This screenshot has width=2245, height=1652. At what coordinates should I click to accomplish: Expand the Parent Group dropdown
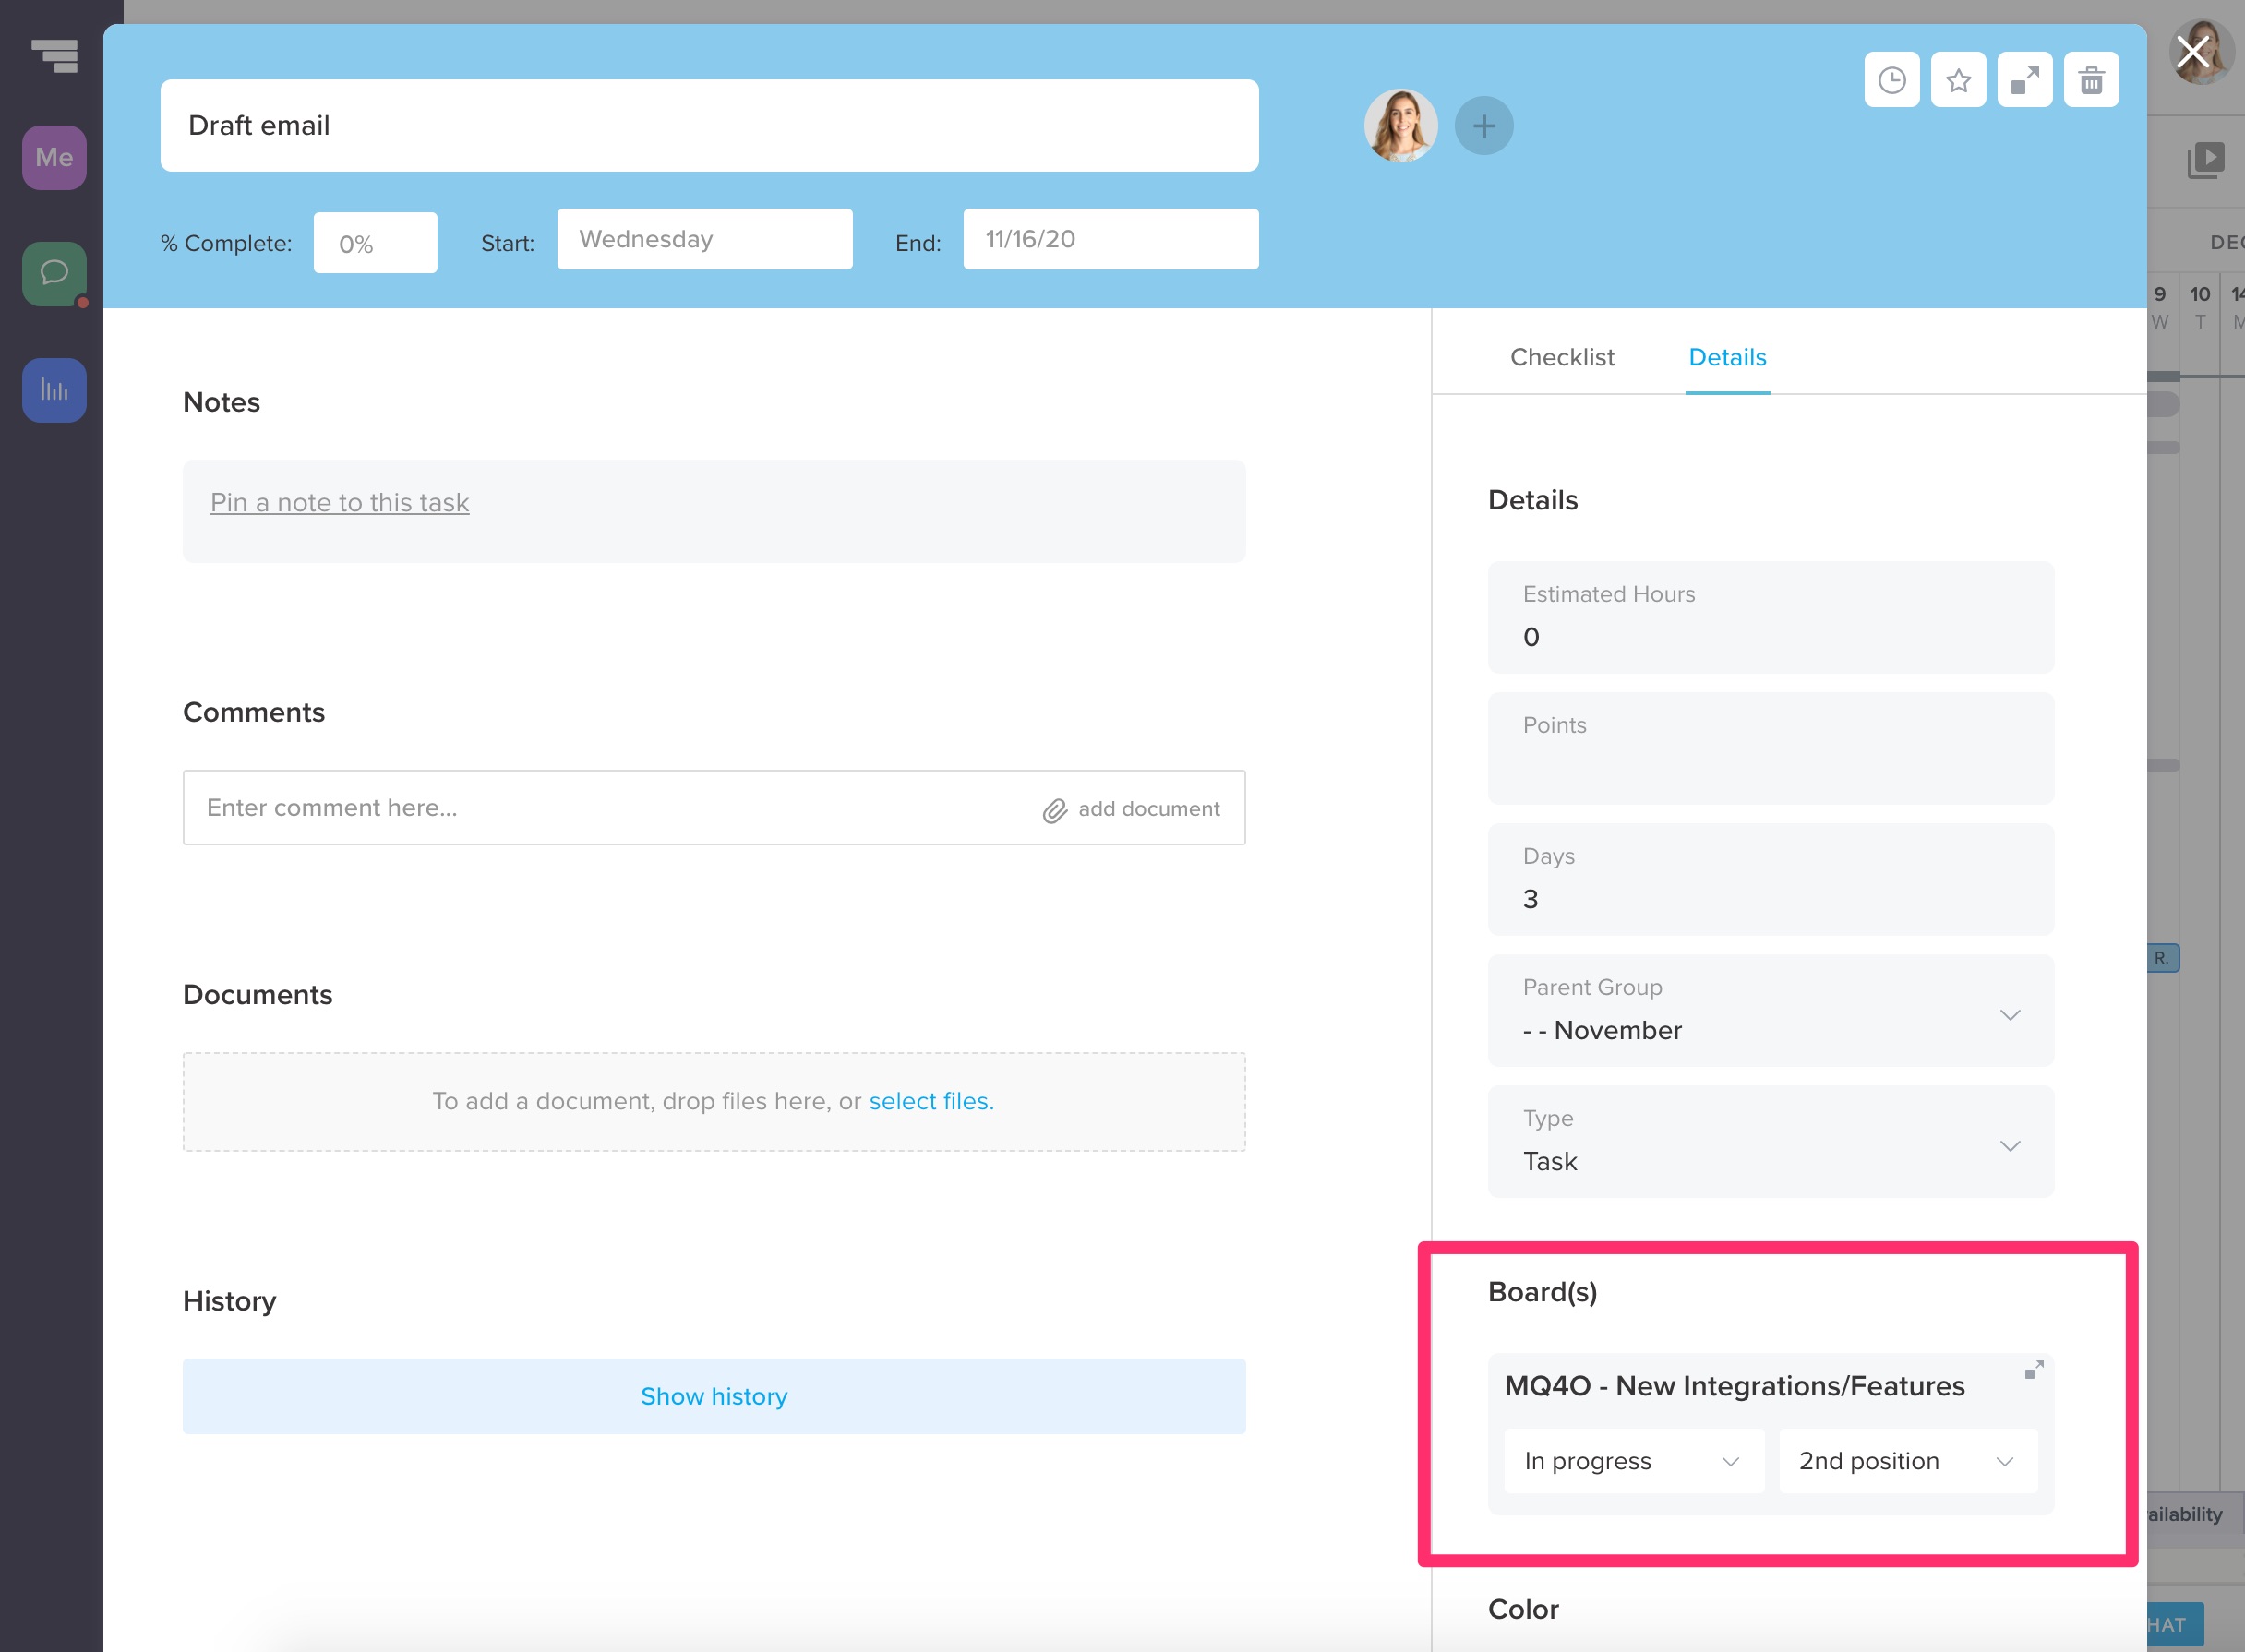click(2009, 1015)
